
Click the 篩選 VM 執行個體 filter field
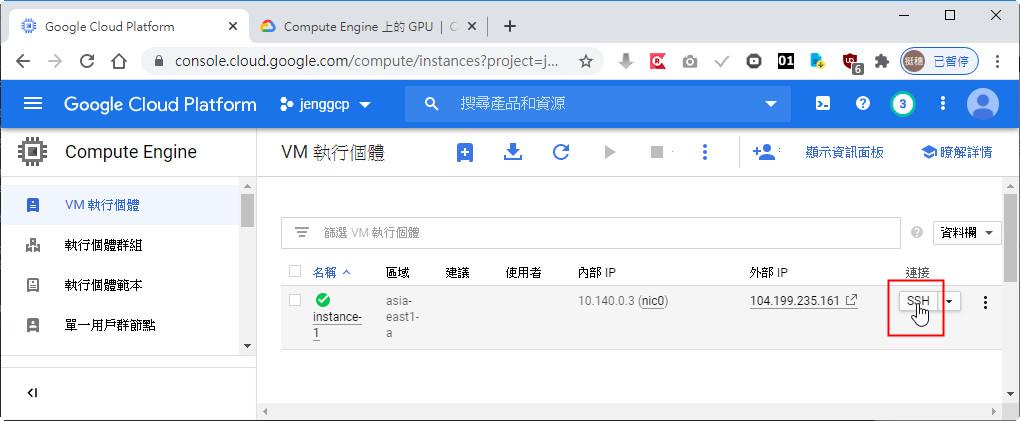coord(591,233)
